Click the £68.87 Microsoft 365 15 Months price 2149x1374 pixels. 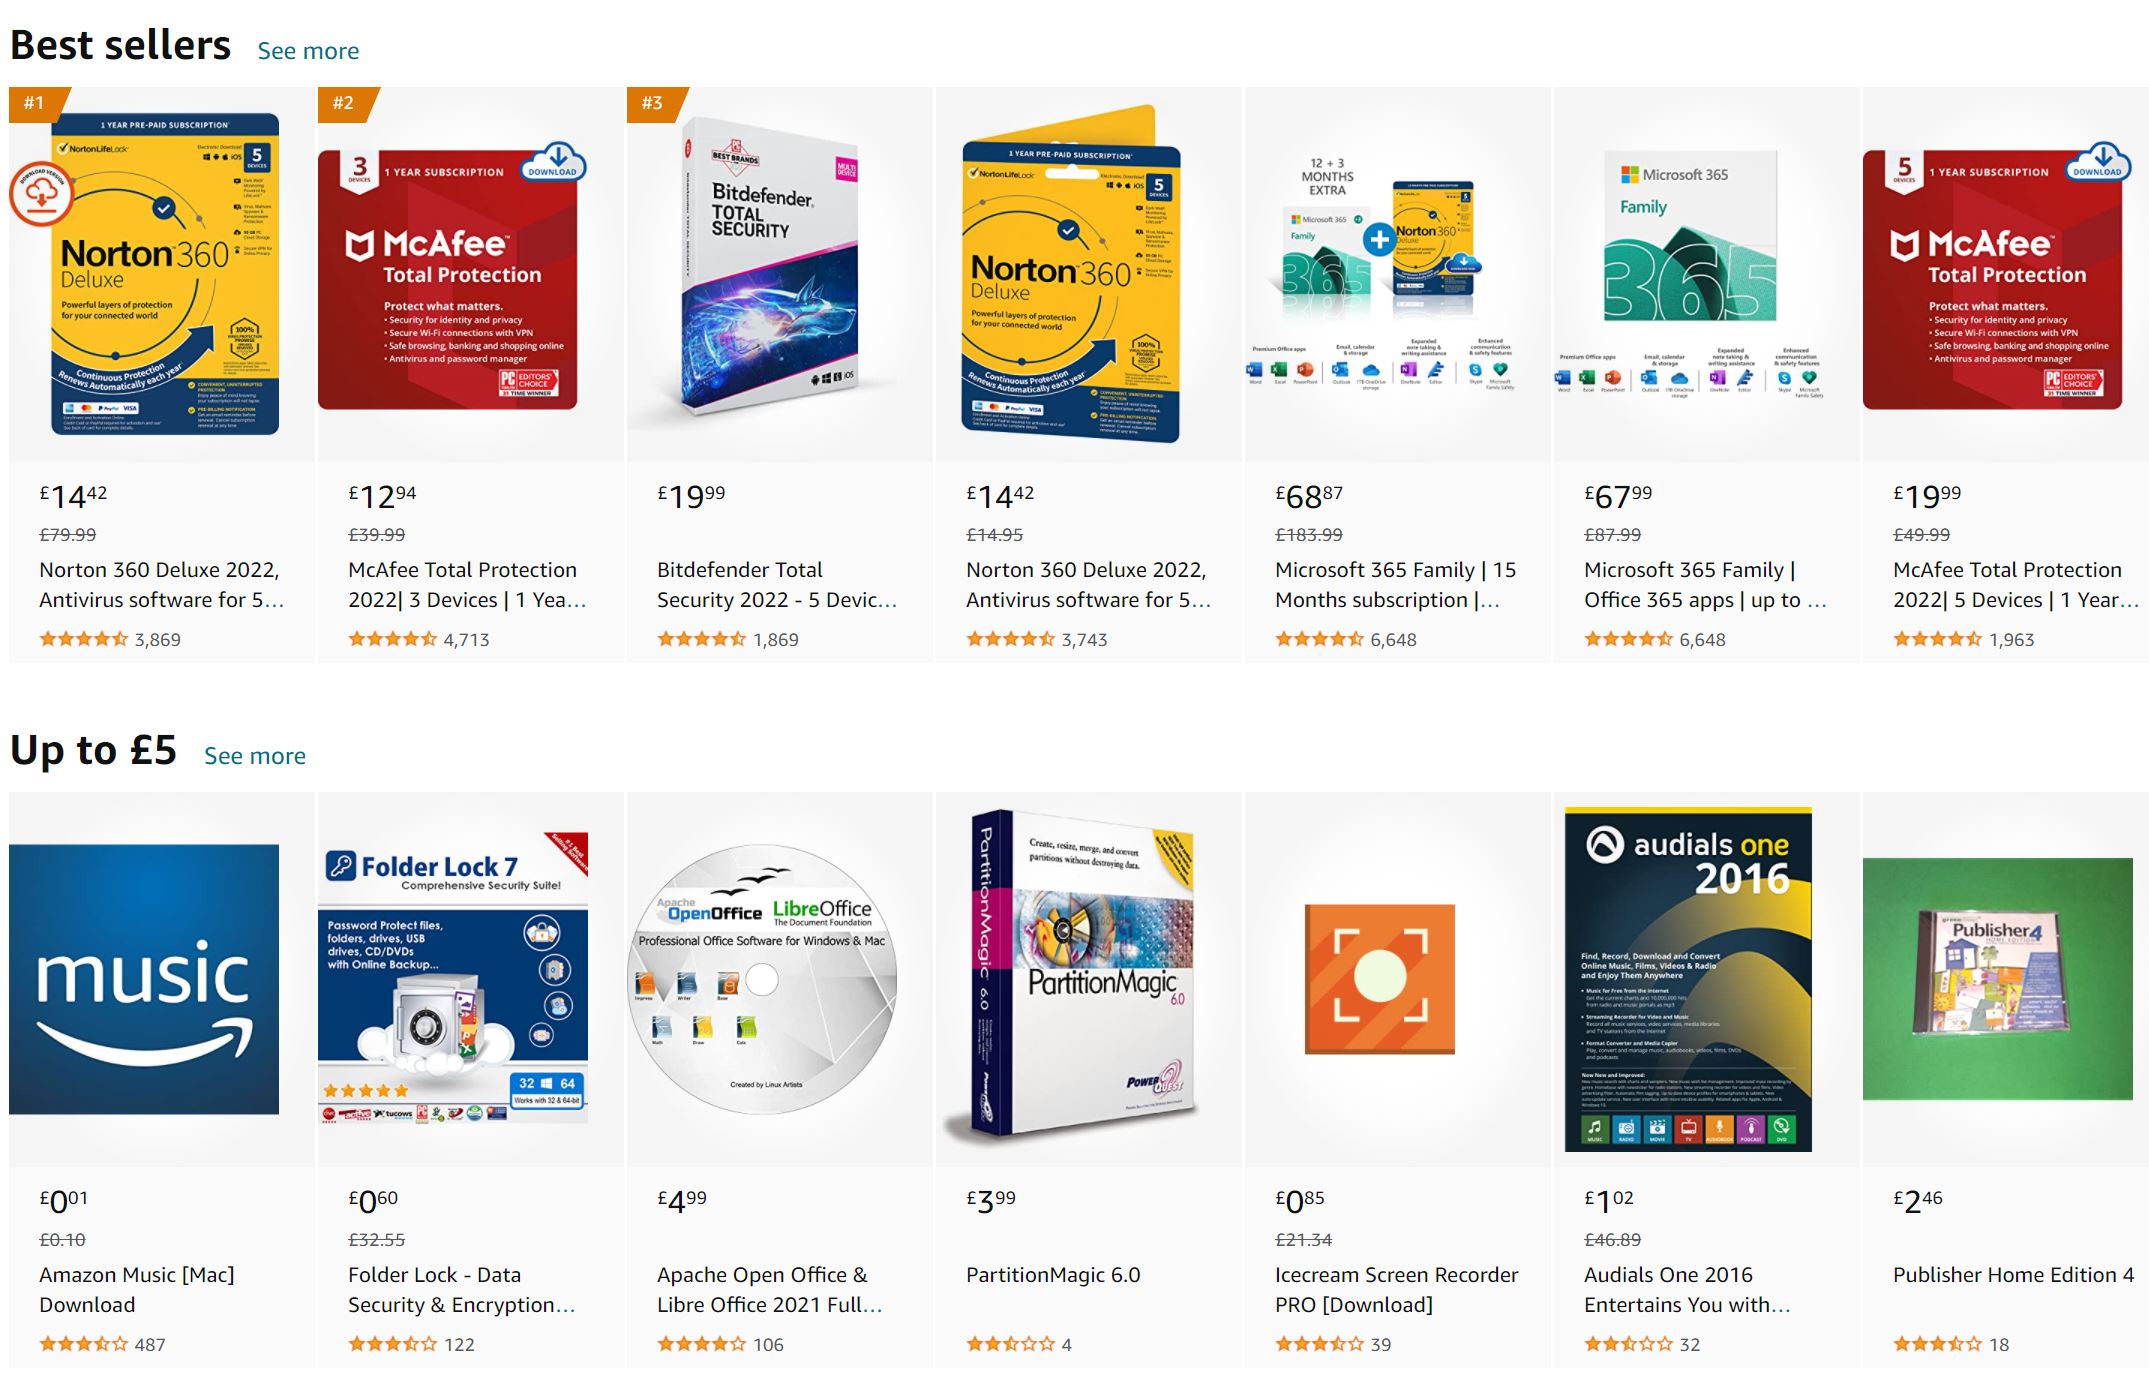pyautogui.click(x=1309, y=496)
